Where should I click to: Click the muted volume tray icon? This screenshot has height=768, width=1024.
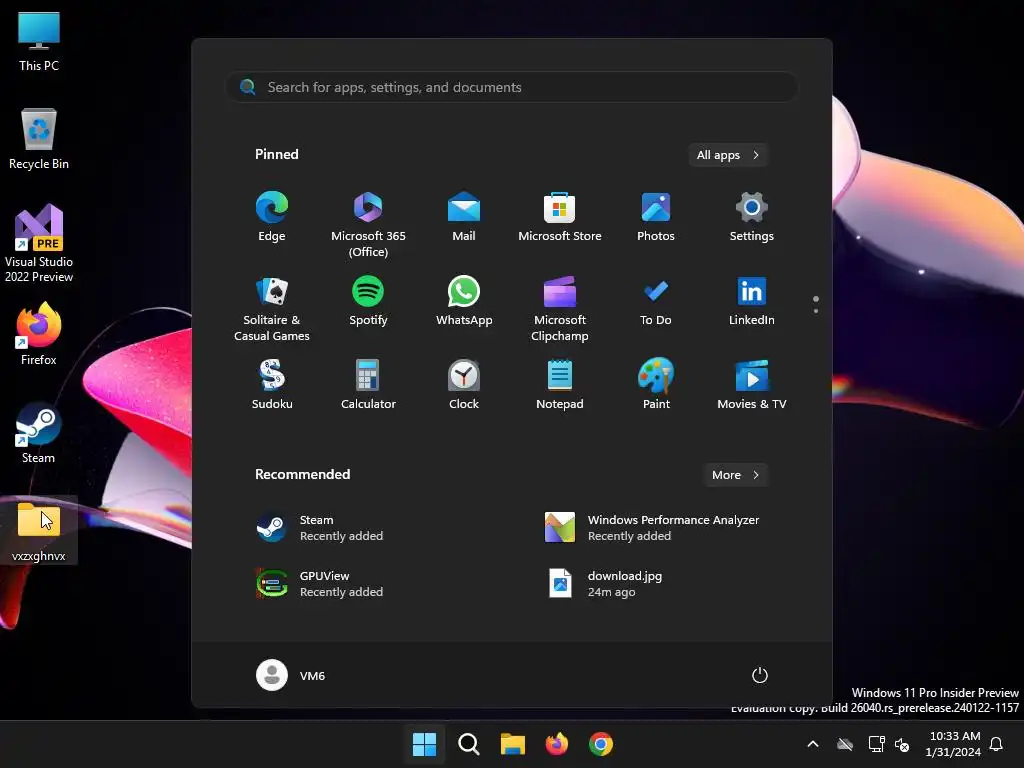pyautogui.click(x=902, y=744)
